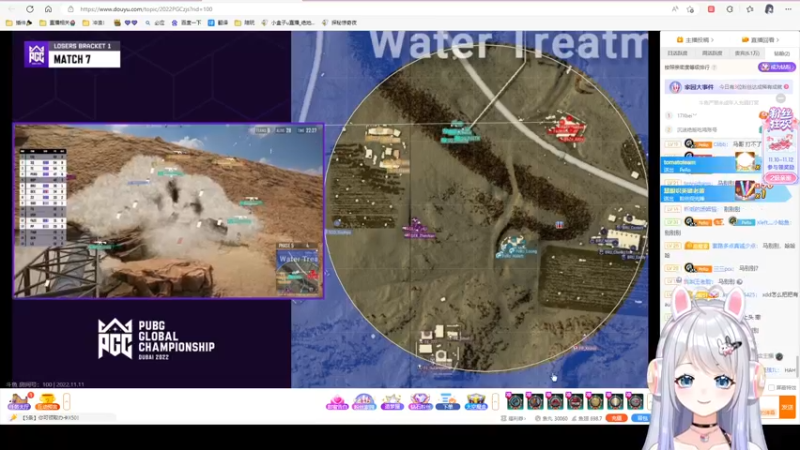Open the 主播投稿 link
Screen dimensions: 800x450
point(695,40)
